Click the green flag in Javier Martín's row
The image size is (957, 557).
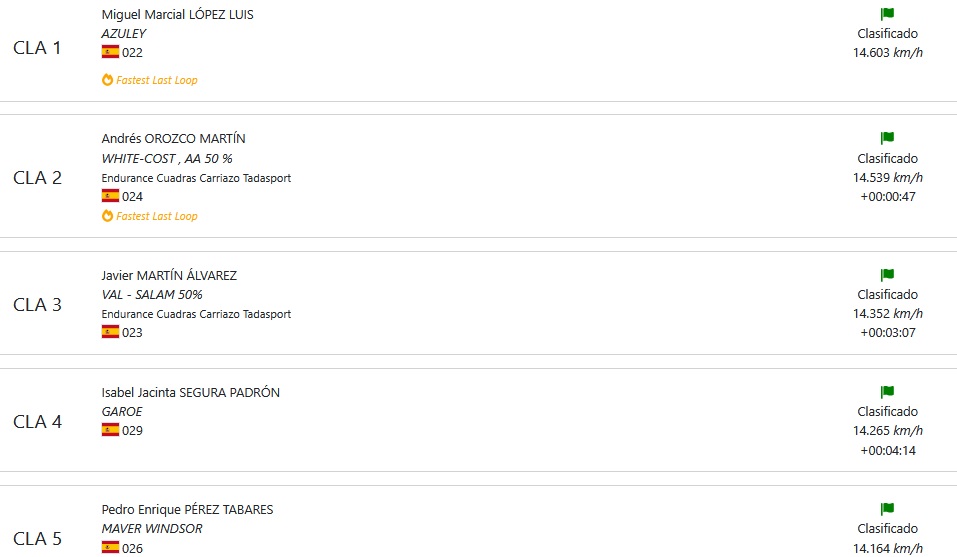click(887, 275)
